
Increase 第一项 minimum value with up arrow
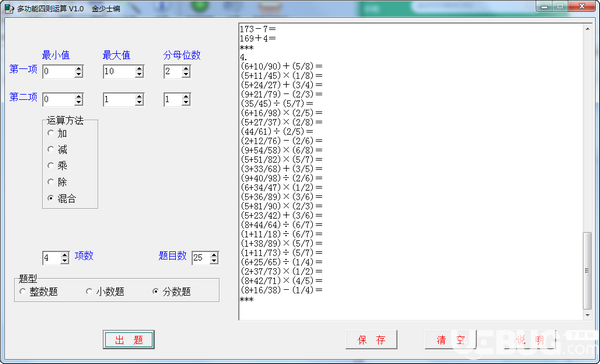[79, 69]
